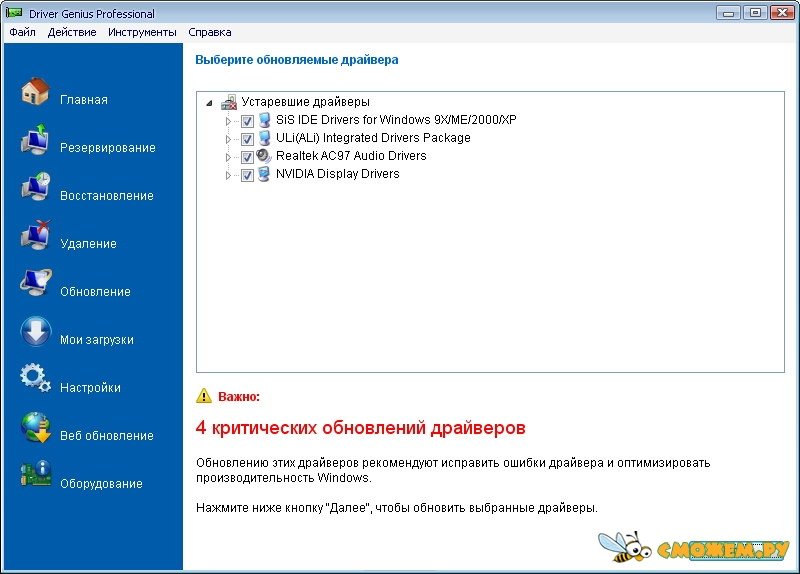
Task: Open the Файл menu
Action: click(22, 32)
